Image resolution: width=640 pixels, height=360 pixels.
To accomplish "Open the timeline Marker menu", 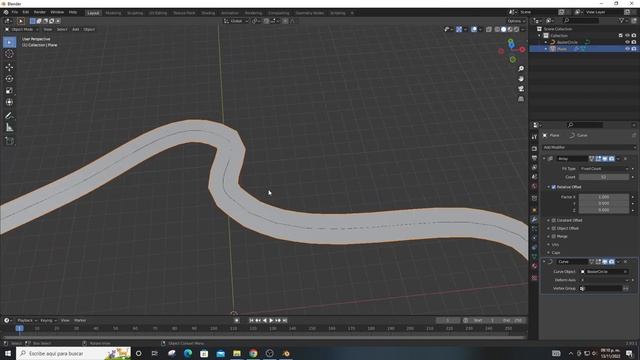I will (80, 320).
